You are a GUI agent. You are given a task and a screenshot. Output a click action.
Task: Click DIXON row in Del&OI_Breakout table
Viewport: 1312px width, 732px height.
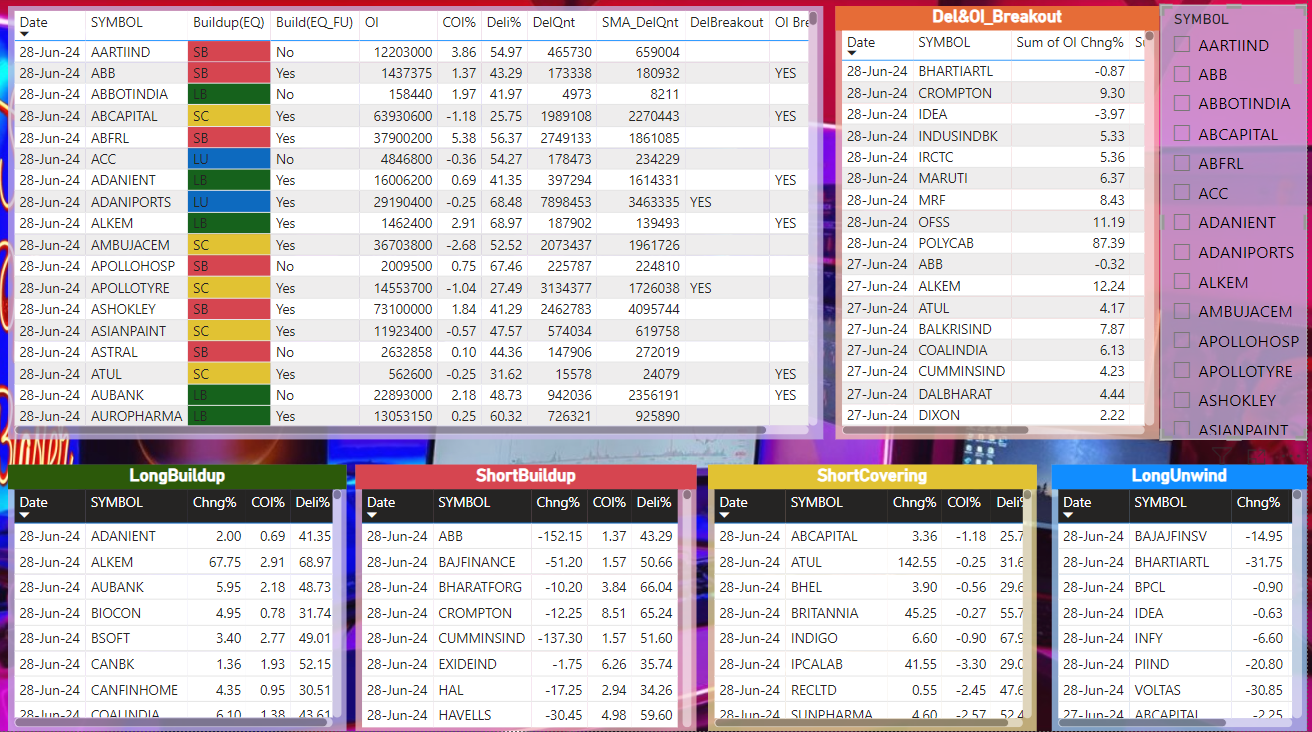pos(994,415)
